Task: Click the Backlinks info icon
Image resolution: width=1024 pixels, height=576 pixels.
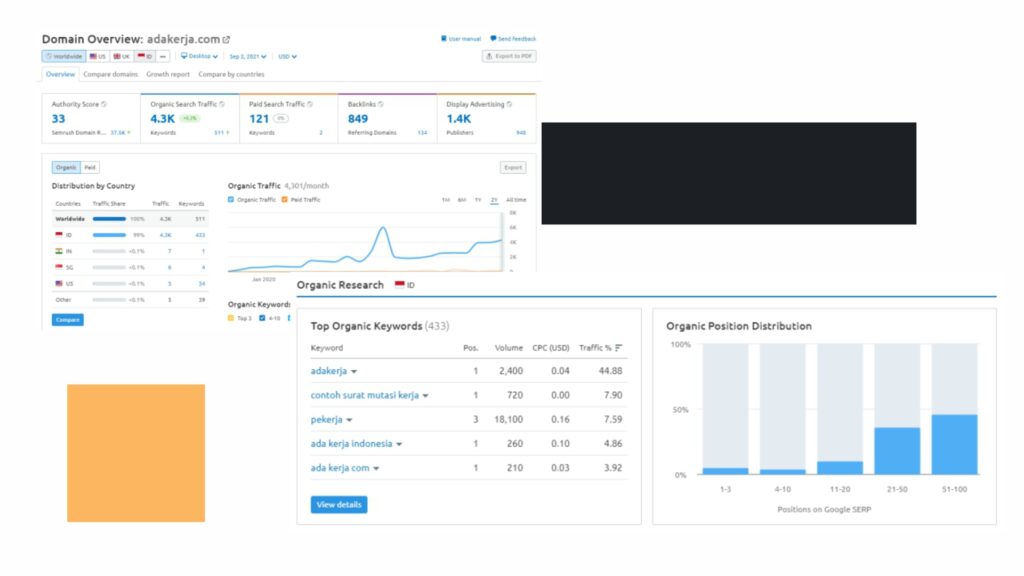Action: (382, 104)
